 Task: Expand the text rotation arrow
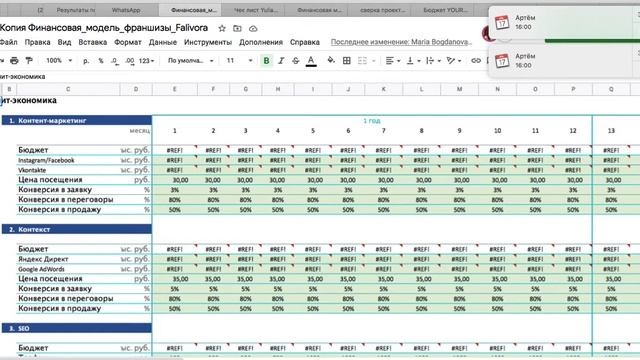coord(460,61)
